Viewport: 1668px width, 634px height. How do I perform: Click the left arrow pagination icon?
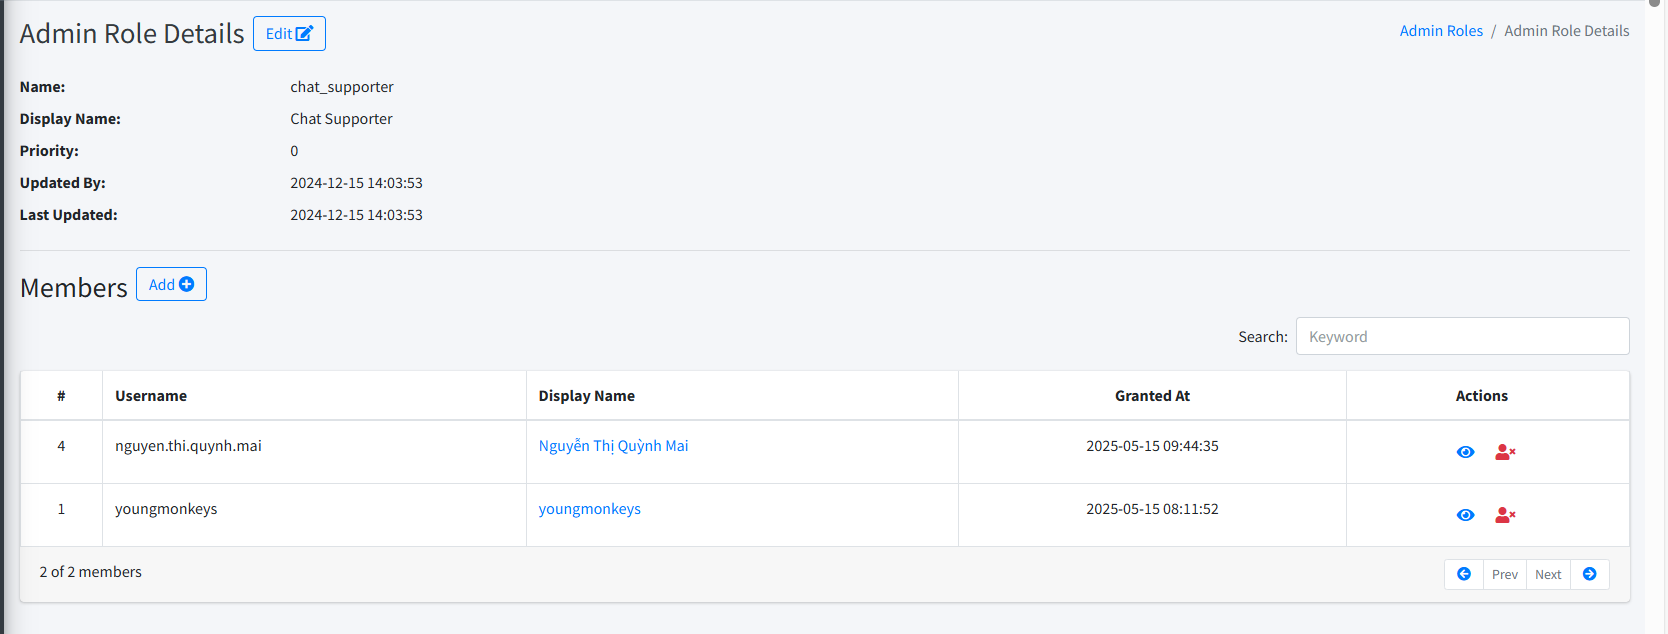click(1464, 574)
